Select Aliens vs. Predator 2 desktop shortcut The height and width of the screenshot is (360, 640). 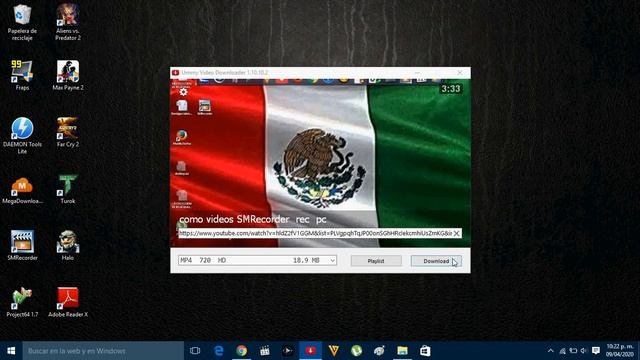(68, 22)
